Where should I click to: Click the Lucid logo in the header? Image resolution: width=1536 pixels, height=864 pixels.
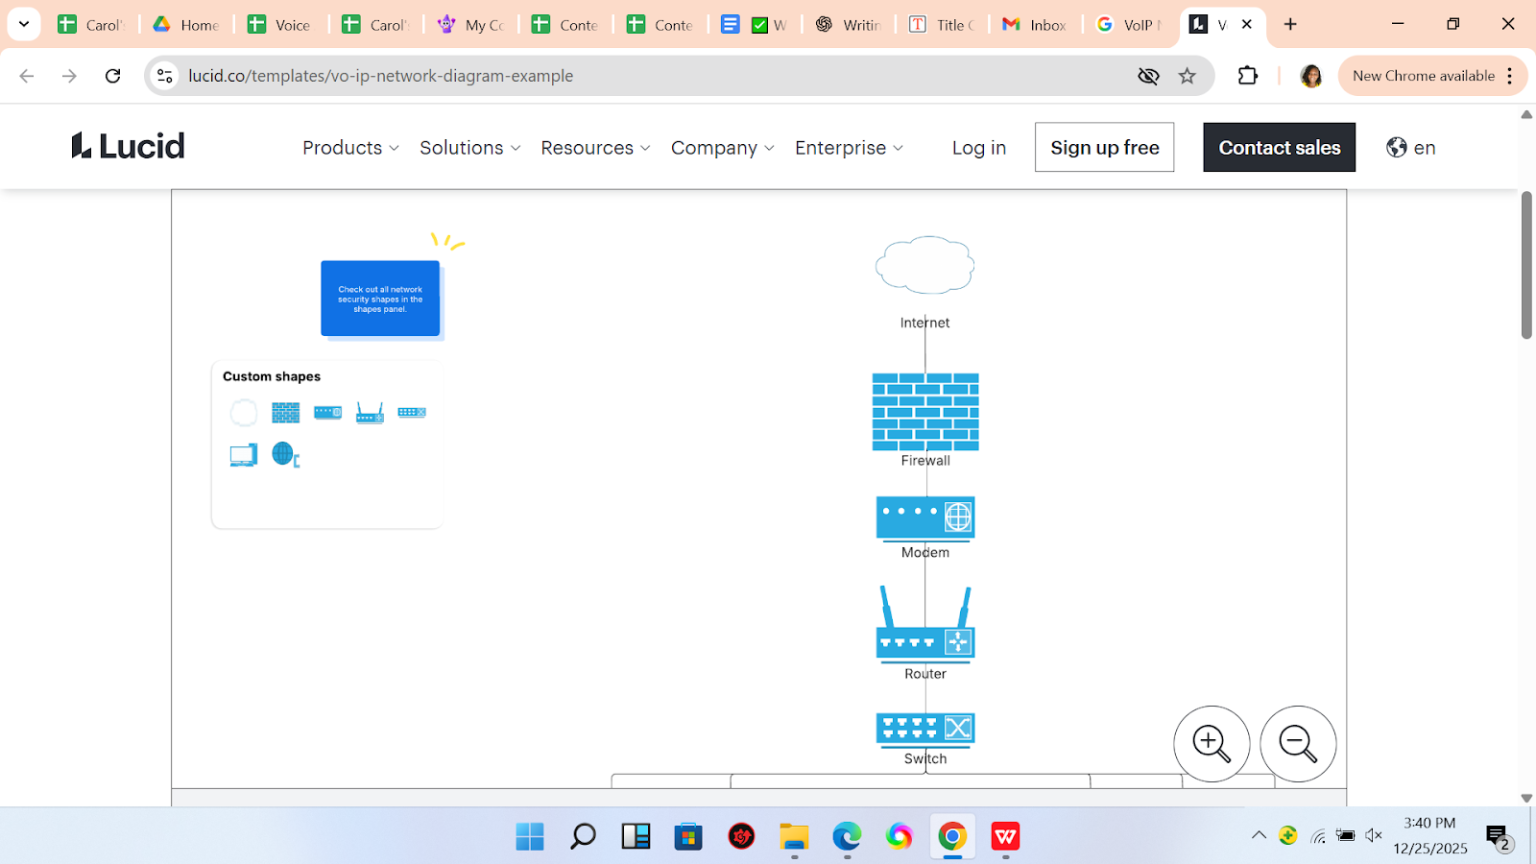(128, 146)
